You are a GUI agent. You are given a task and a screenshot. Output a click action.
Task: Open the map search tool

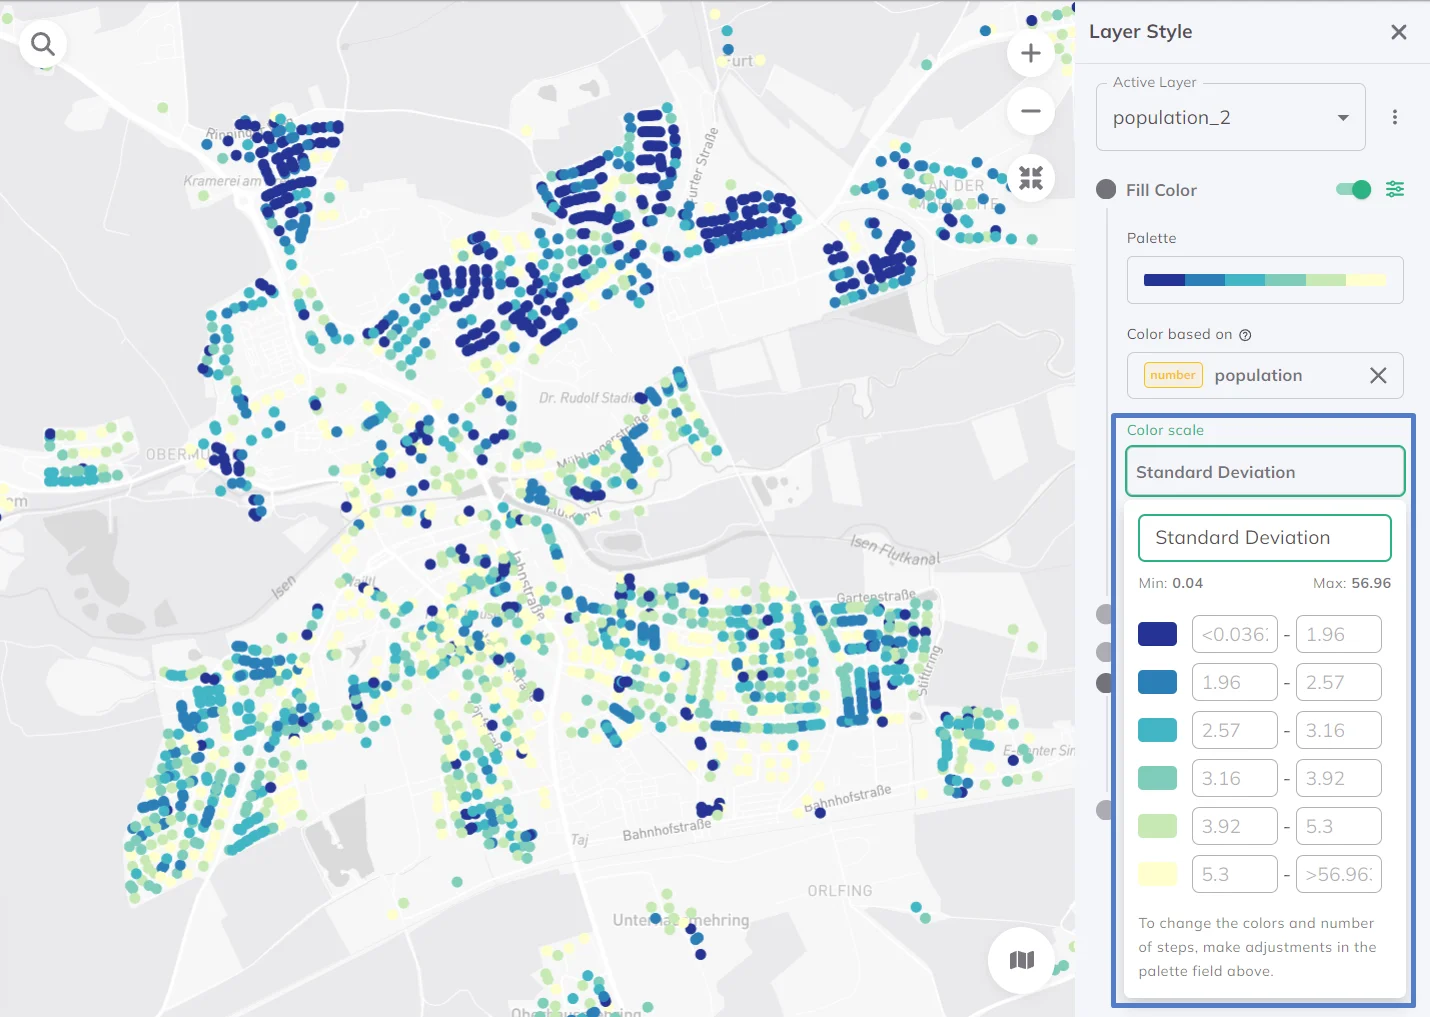pyautogui.click(x=43, y=44)
